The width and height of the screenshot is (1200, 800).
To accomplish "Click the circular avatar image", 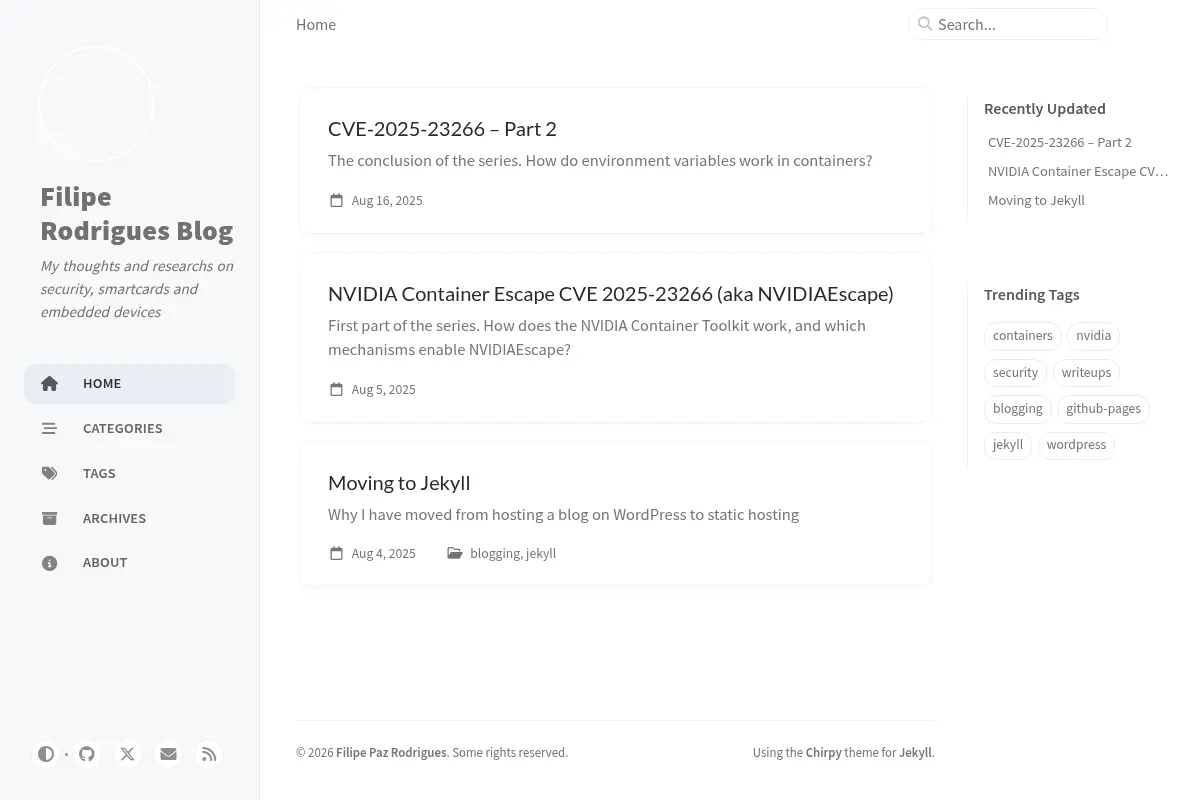I will (96, 103).
